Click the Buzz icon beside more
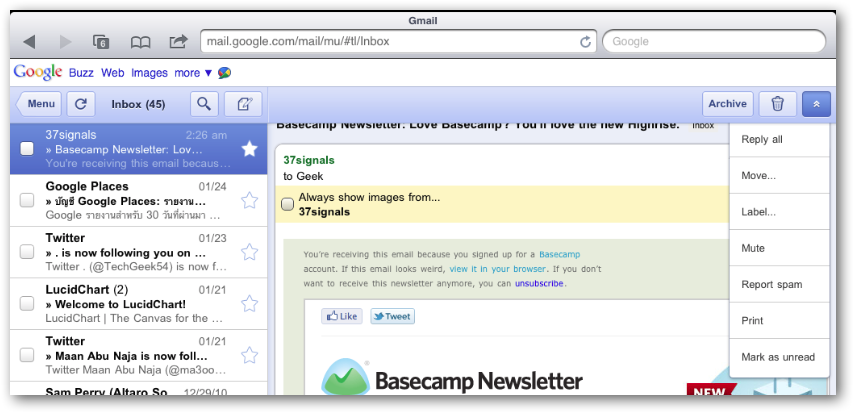Viewport: 854px width, 413px height. pyautogui.click(x=224, y=73)
